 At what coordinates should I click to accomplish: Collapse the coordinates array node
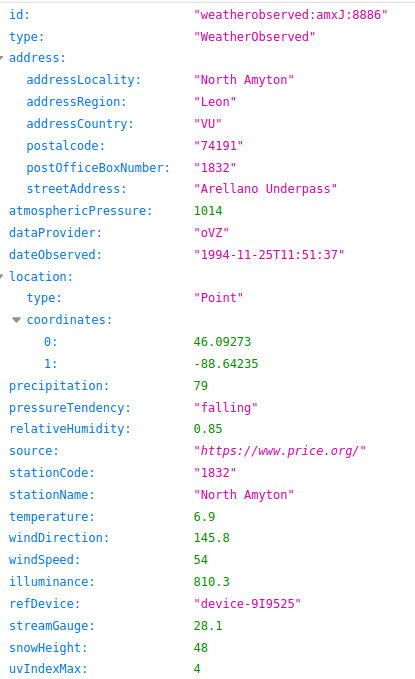16,320
